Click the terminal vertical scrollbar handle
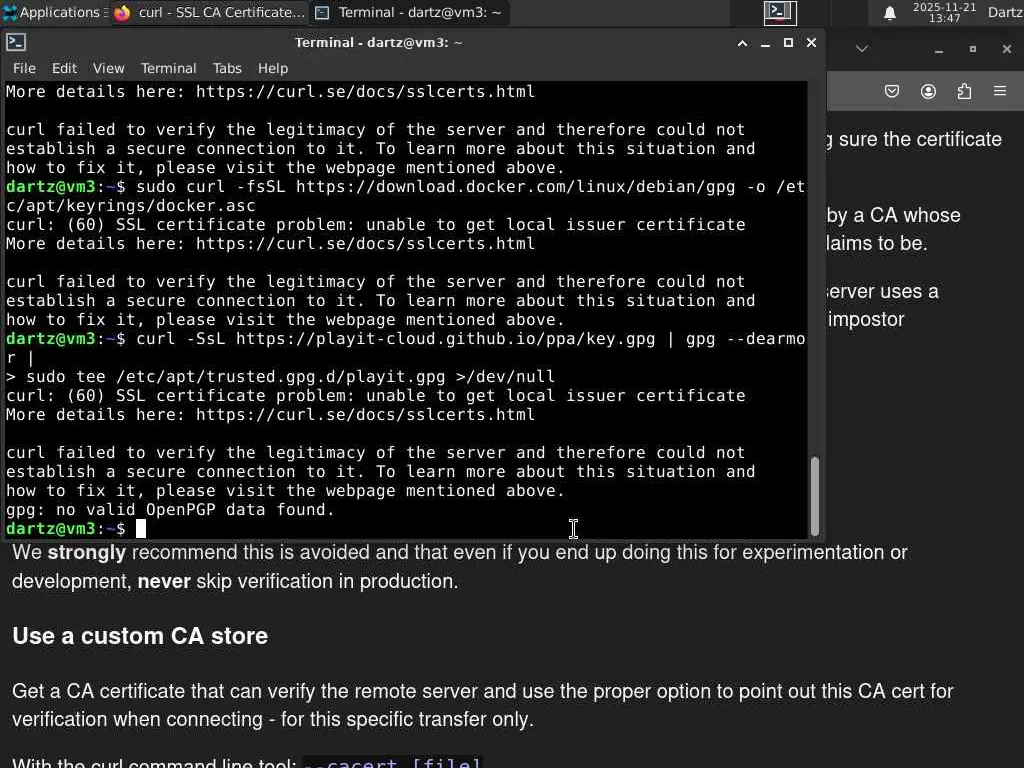Viewport: 1024px width, 768px height. (814, 496)
